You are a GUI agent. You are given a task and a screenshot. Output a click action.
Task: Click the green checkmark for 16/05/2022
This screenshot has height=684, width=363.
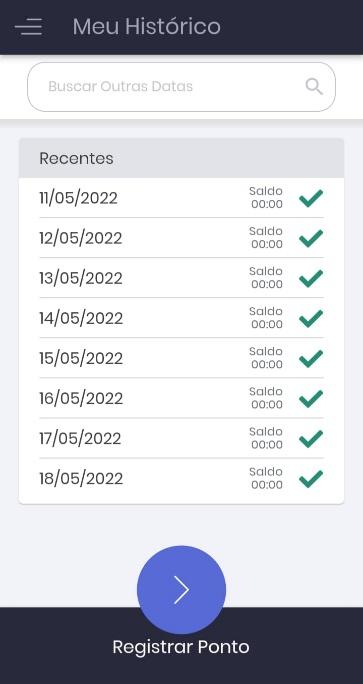(x=311, y=399)
